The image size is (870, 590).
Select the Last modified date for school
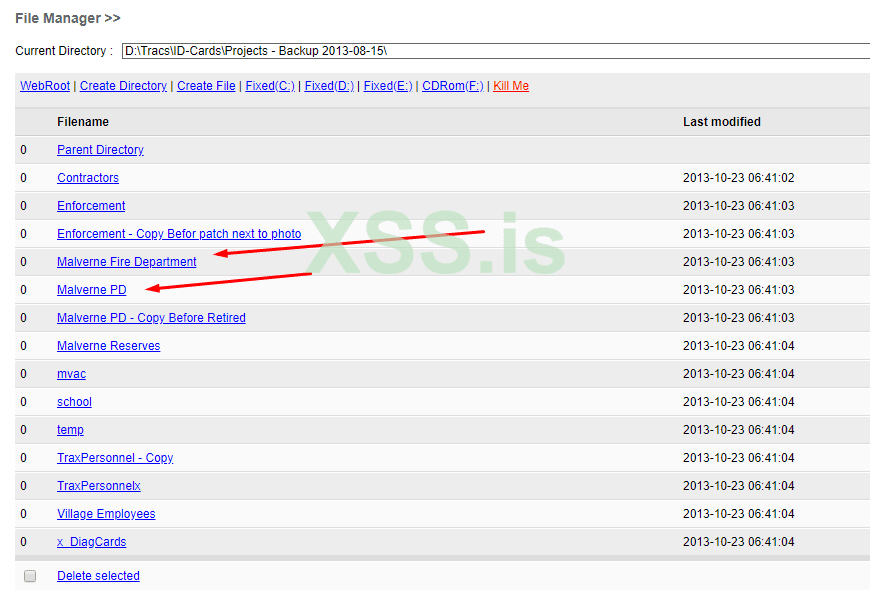click(739, 402)
